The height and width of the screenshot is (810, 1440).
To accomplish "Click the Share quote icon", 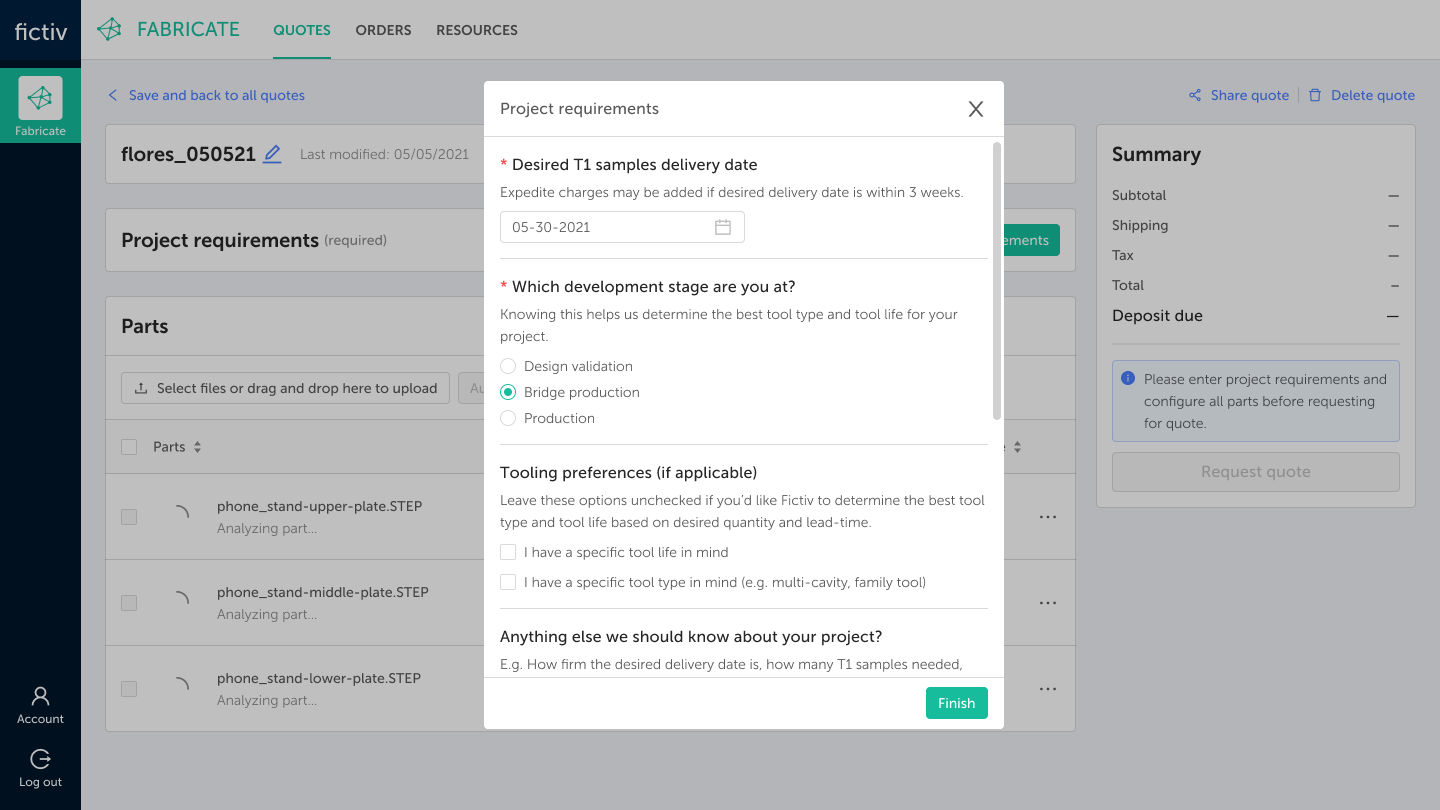I will coord(1195,95).
